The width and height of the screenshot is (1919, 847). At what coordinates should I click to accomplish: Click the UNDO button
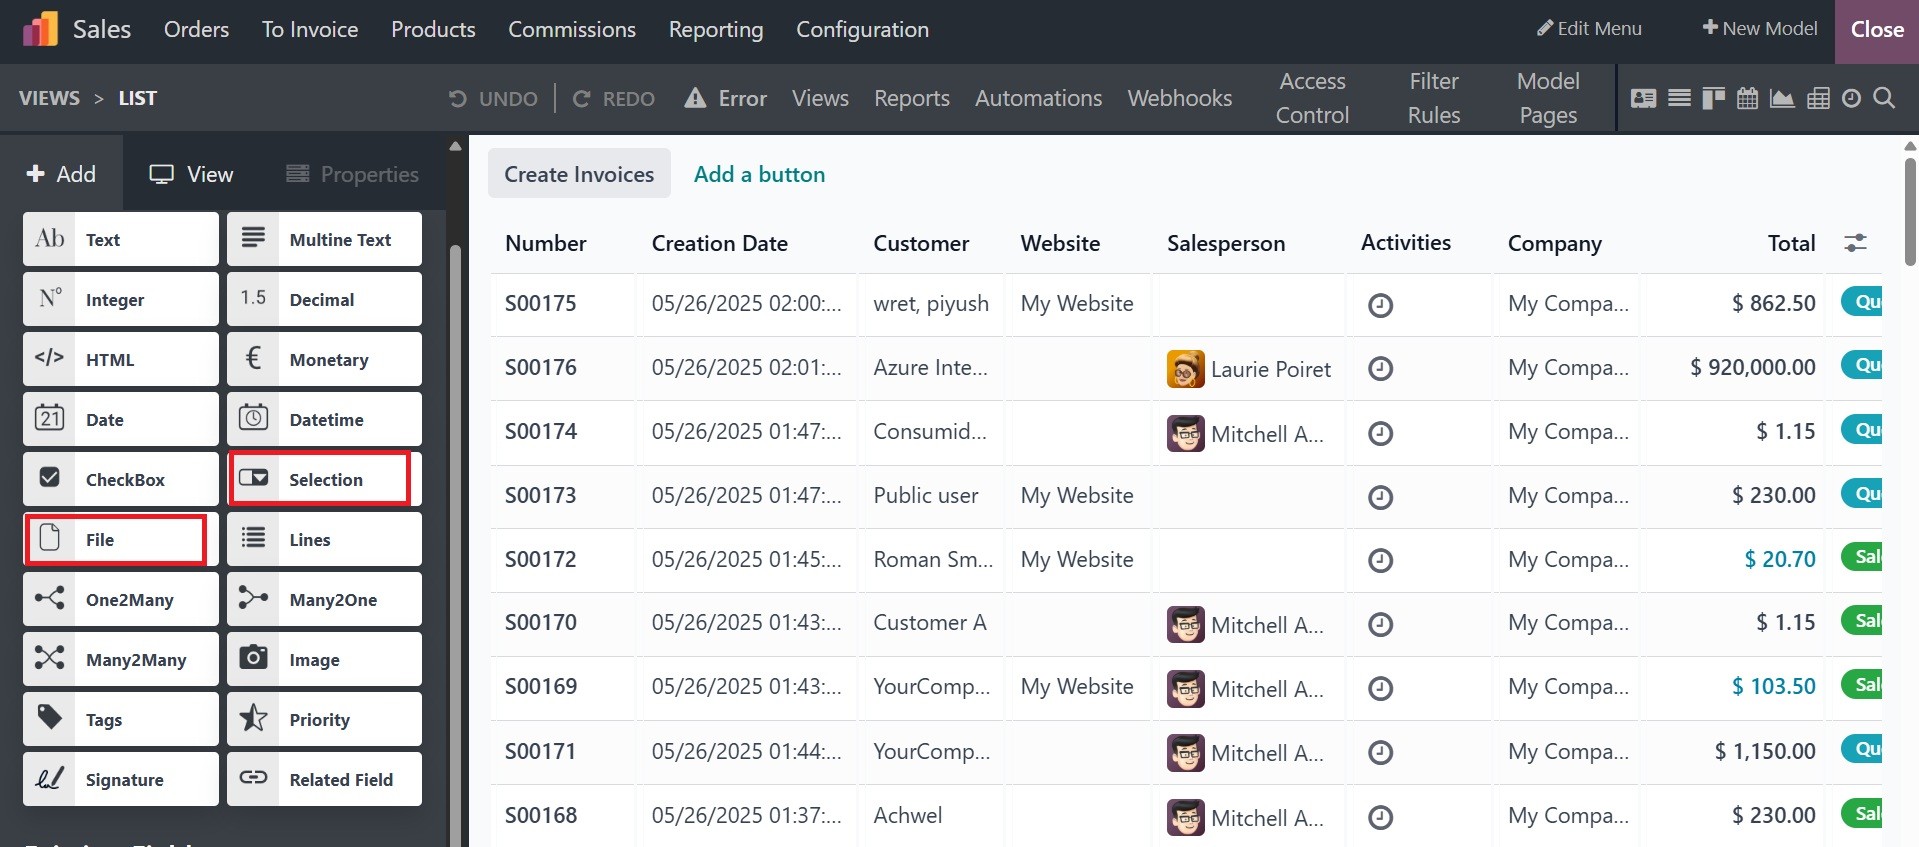coord(493,98)
